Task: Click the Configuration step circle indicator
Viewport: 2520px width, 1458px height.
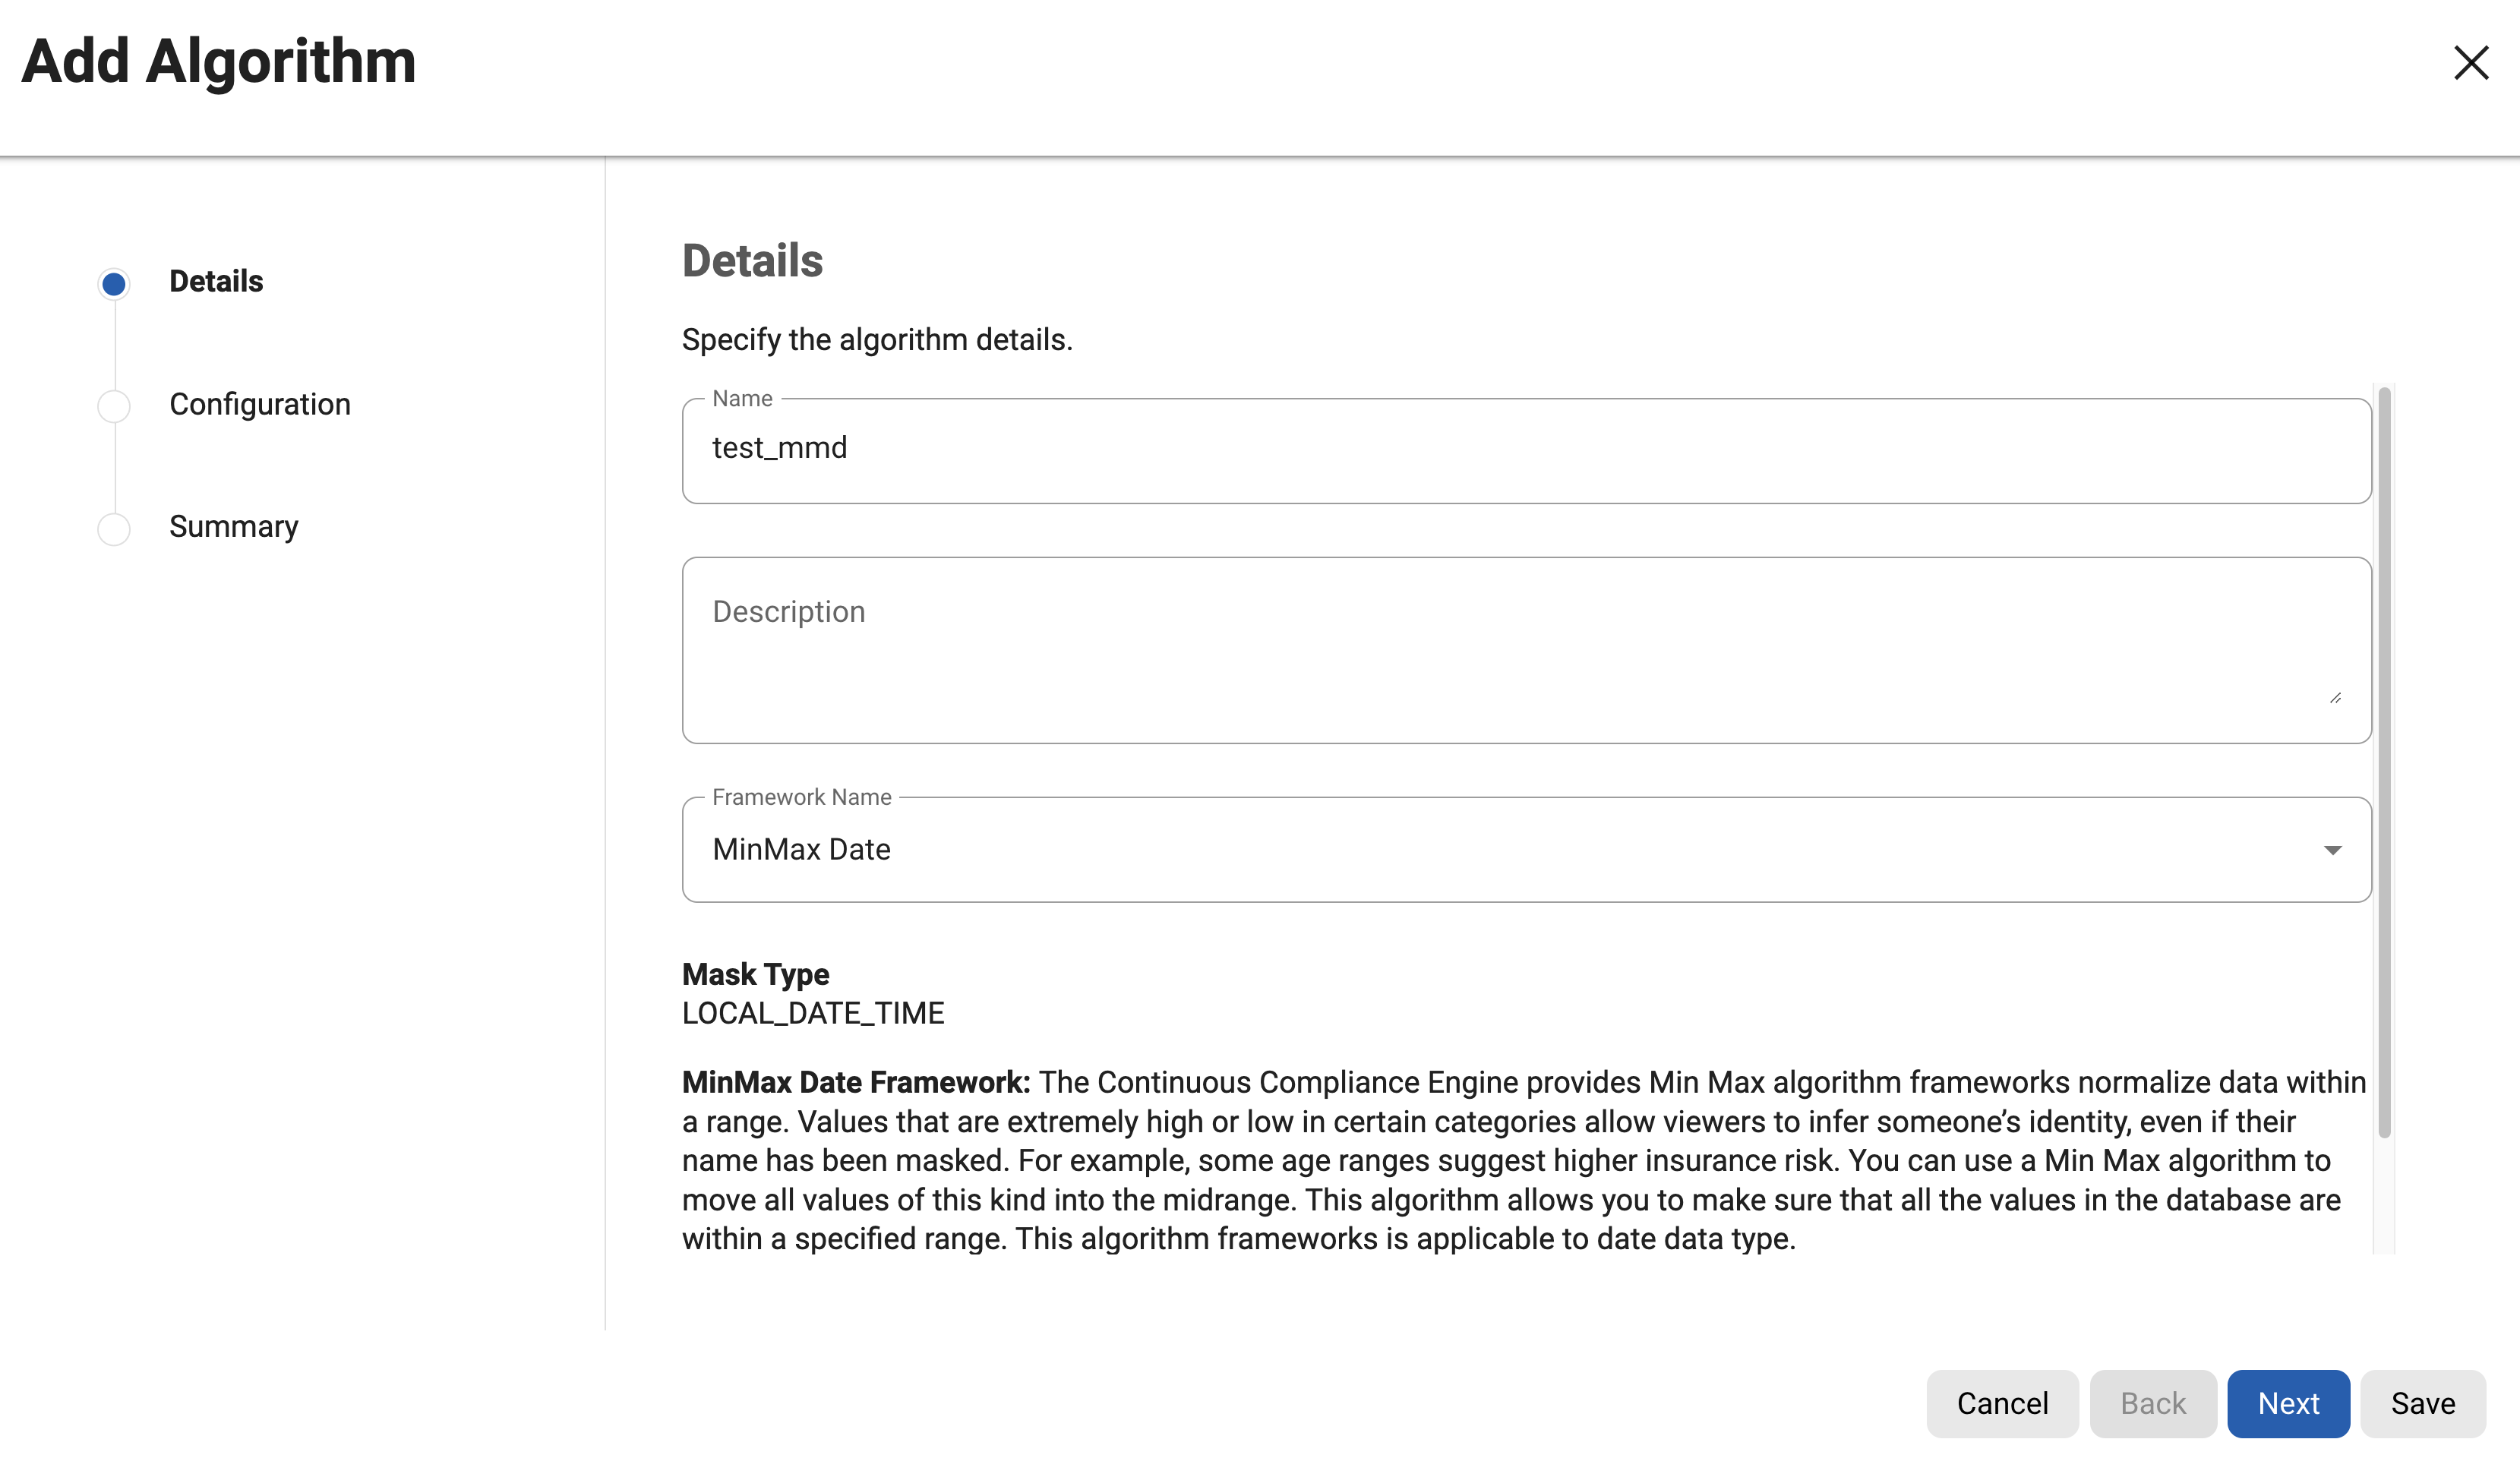Action: click(x=114, y=406)
